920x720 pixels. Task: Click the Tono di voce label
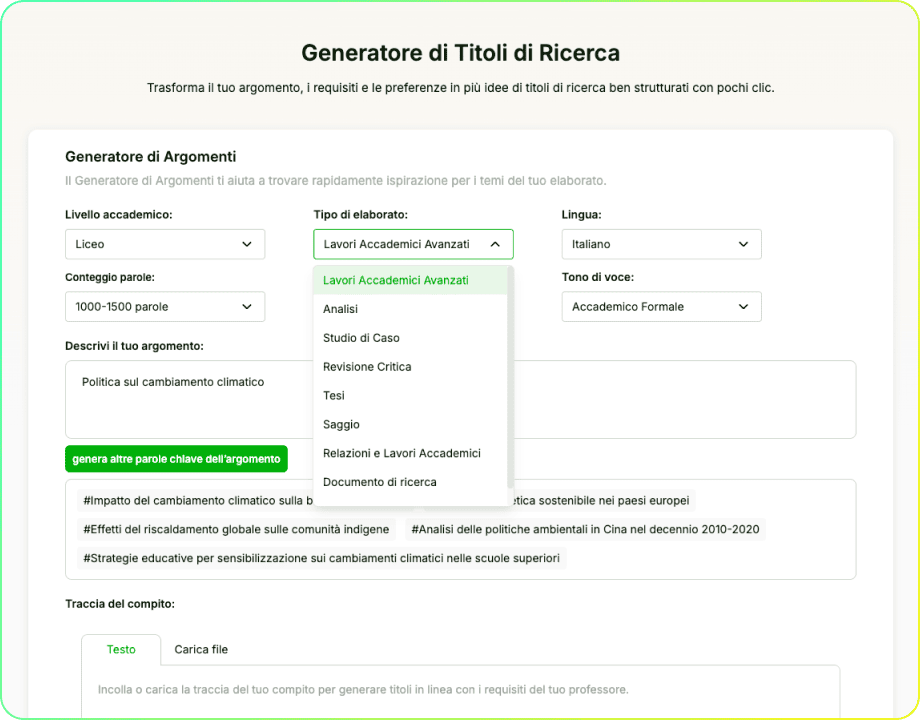(x=598, y=277)
